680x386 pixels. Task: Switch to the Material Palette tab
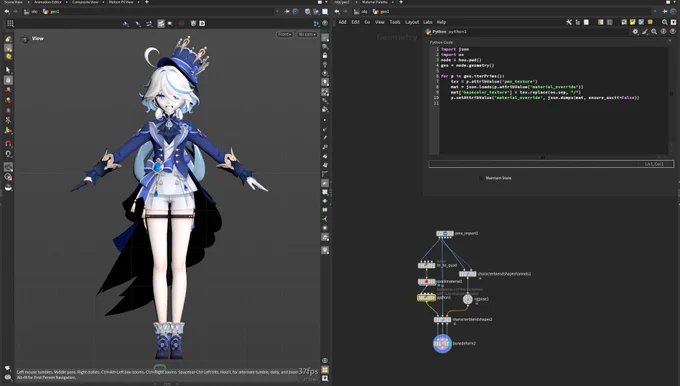pos(375,2)
